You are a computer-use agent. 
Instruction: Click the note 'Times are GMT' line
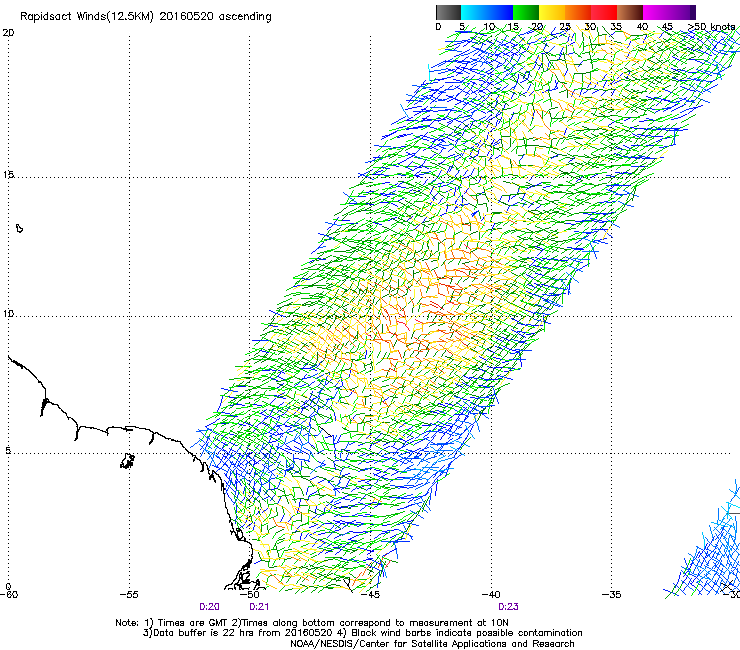pyautogui.click(x=312, y=623)
